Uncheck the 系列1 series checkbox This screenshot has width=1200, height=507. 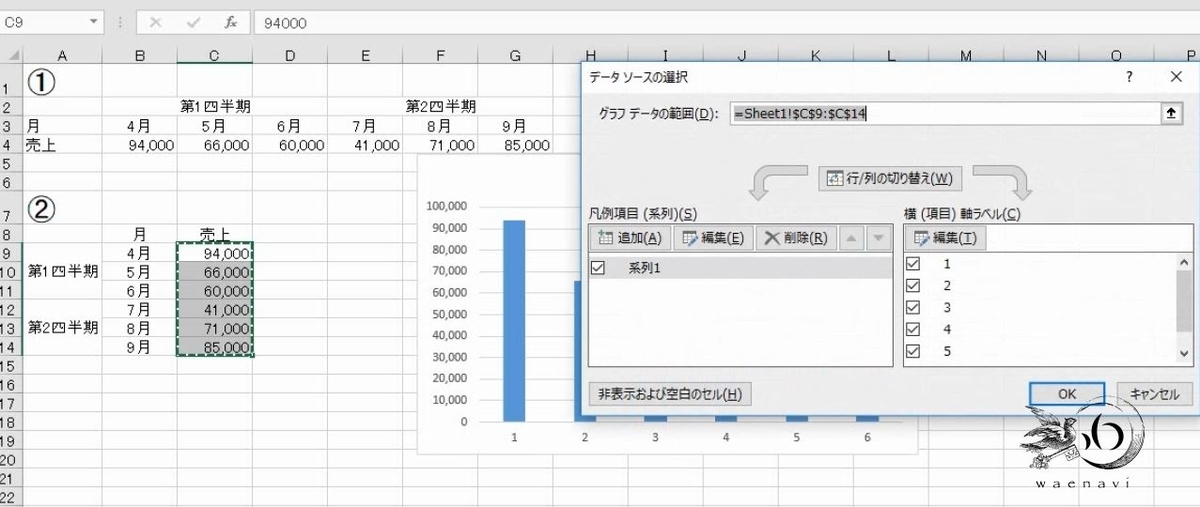[x=599, y=267]
